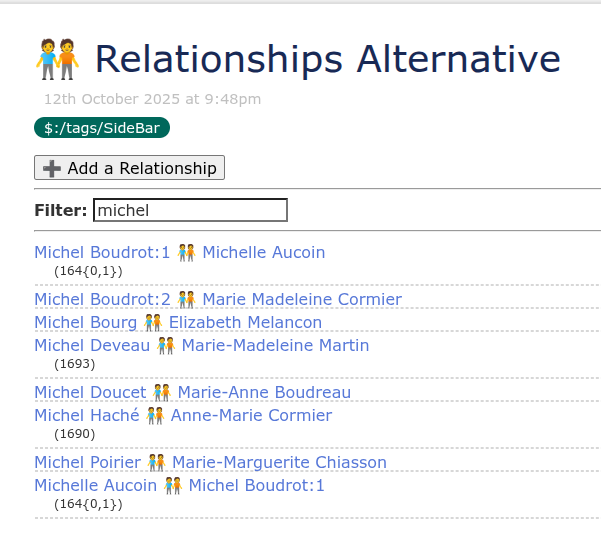Click the couple icon beside the page title

pyautogui.click(x=57, y=59)
